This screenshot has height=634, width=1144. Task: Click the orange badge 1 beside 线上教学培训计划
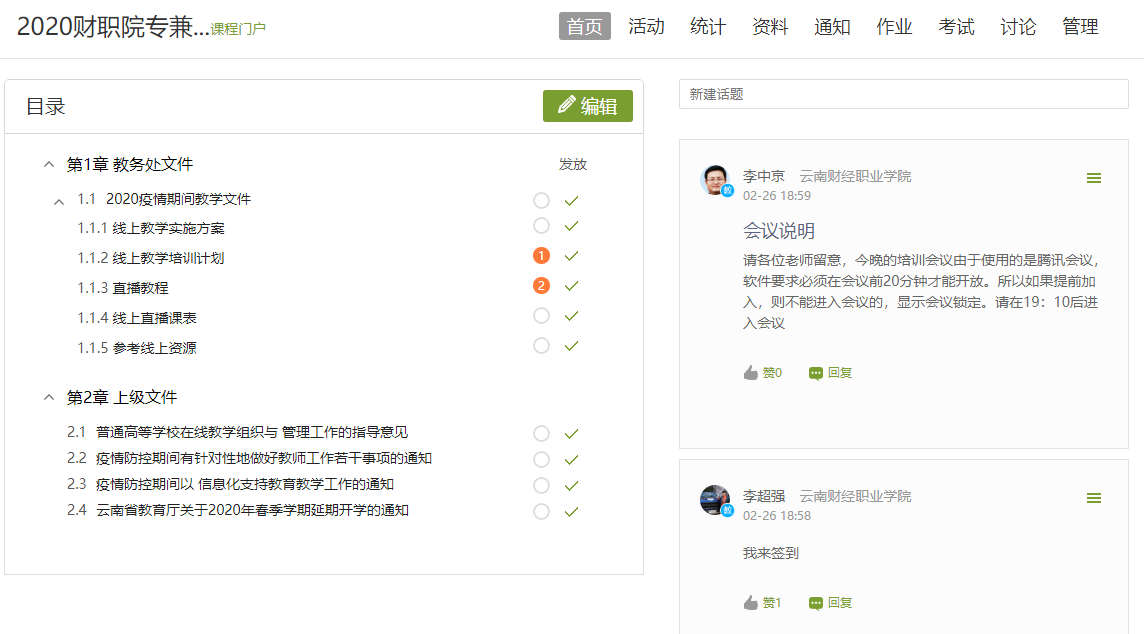pos(541,256)
